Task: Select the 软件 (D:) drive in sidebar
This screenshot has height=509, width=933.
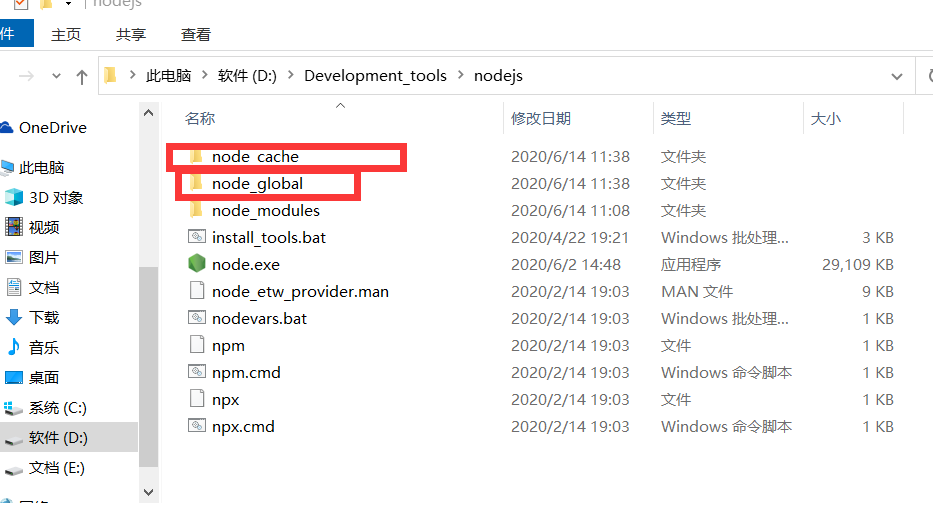Action: [58, 438]
